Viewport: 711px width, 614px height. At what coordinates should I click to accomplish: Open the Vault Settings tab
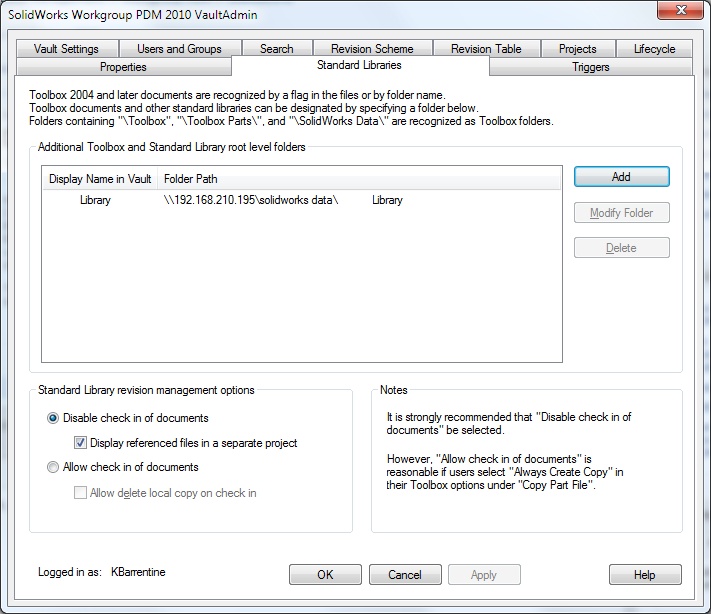click(66, 49)
